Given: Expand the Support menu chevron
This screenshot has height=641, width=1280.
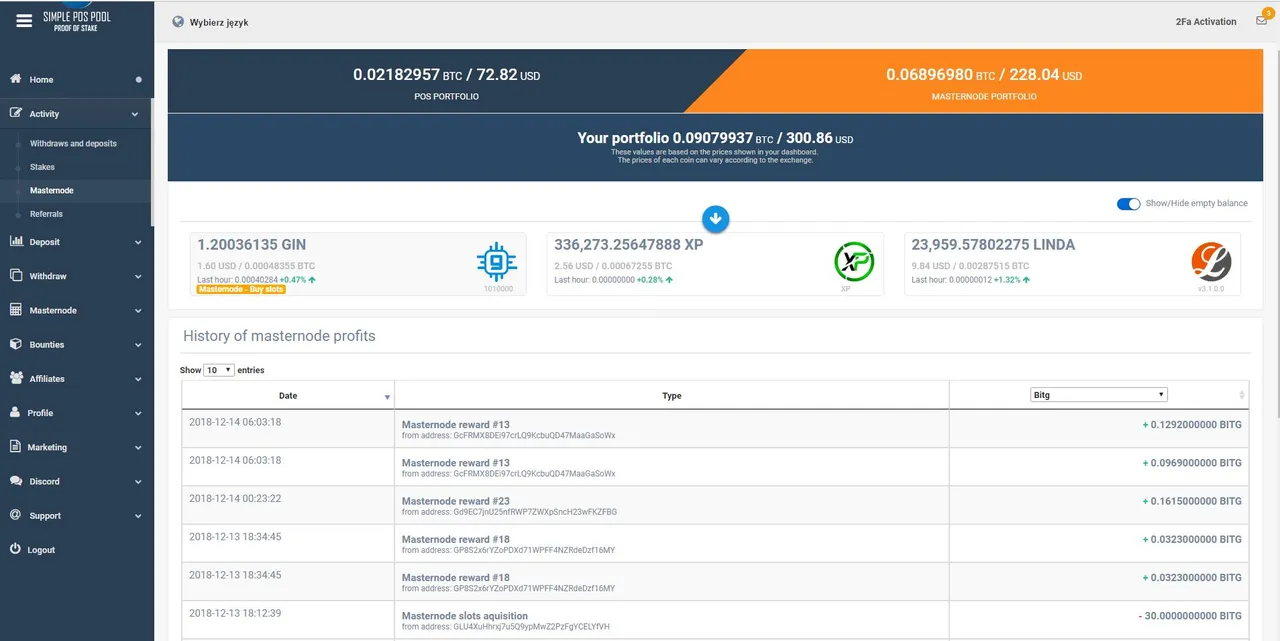Looking at the screenshot, I should 137,516.
